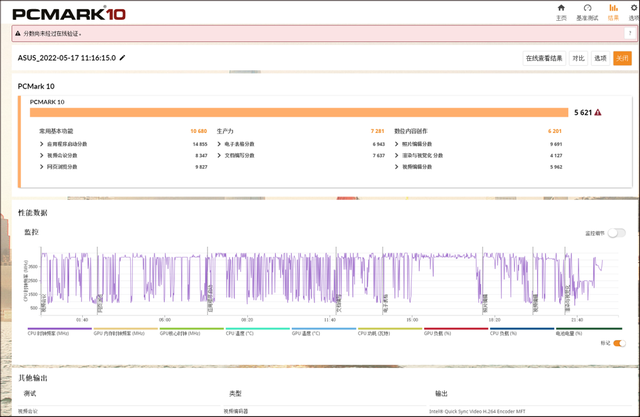Click the warning triangle beside score 5 621

coord(598,113)
